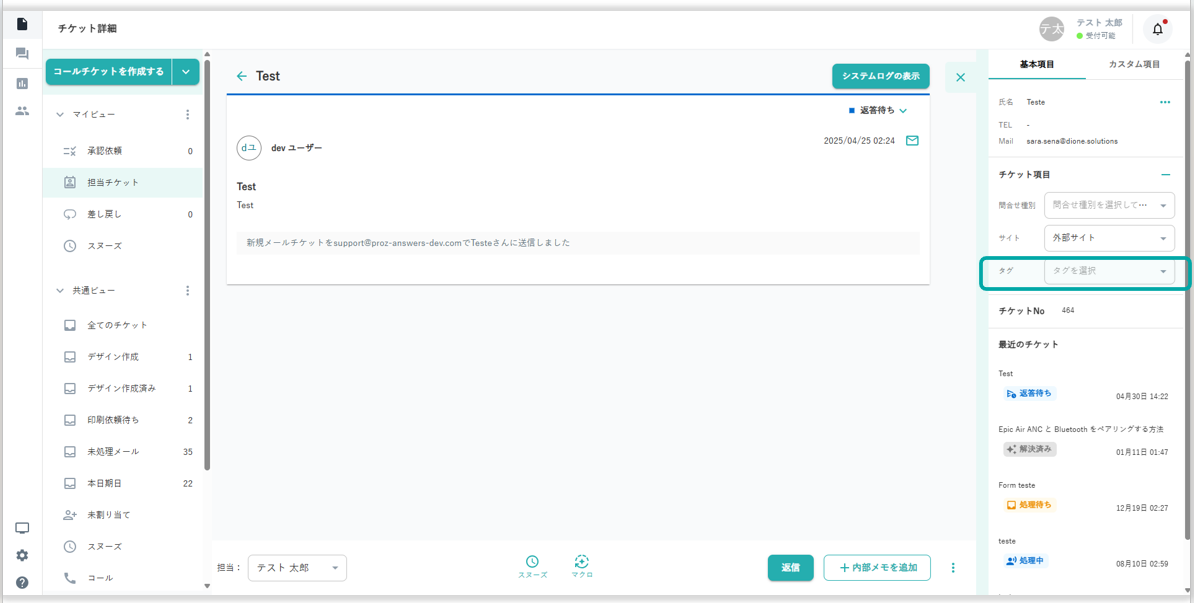Open the 返答待ち status dropdown
1194x603 pixels.
pyautogui.click(x=880, y=111)
